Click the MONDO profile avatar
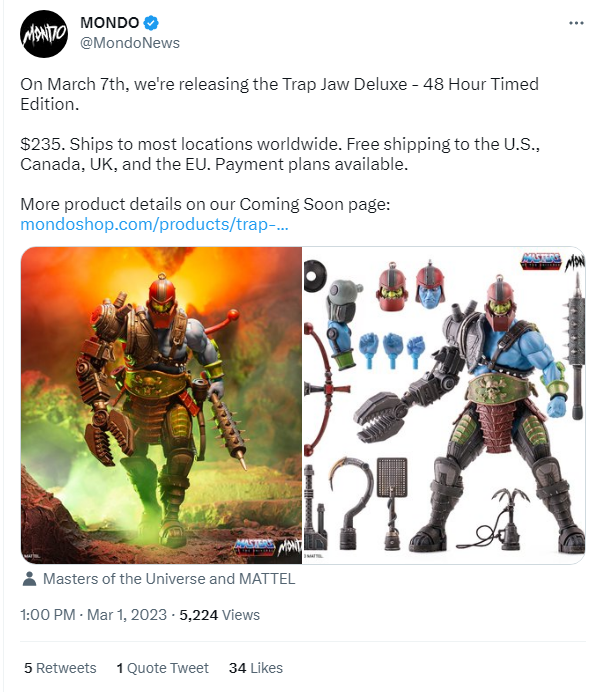Screen dimensions: 600x692 44,34
